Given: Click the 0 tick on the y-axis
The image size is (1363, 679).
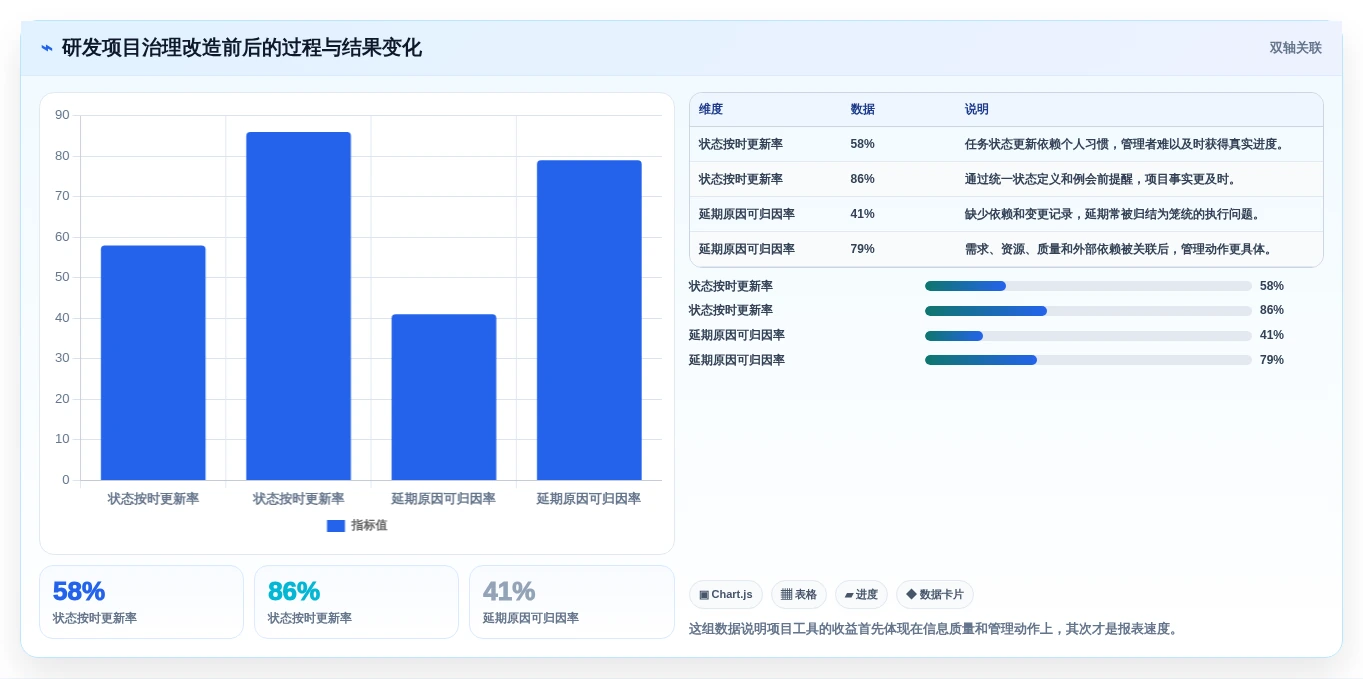Looking at the screenshot, I should [66, 480].
